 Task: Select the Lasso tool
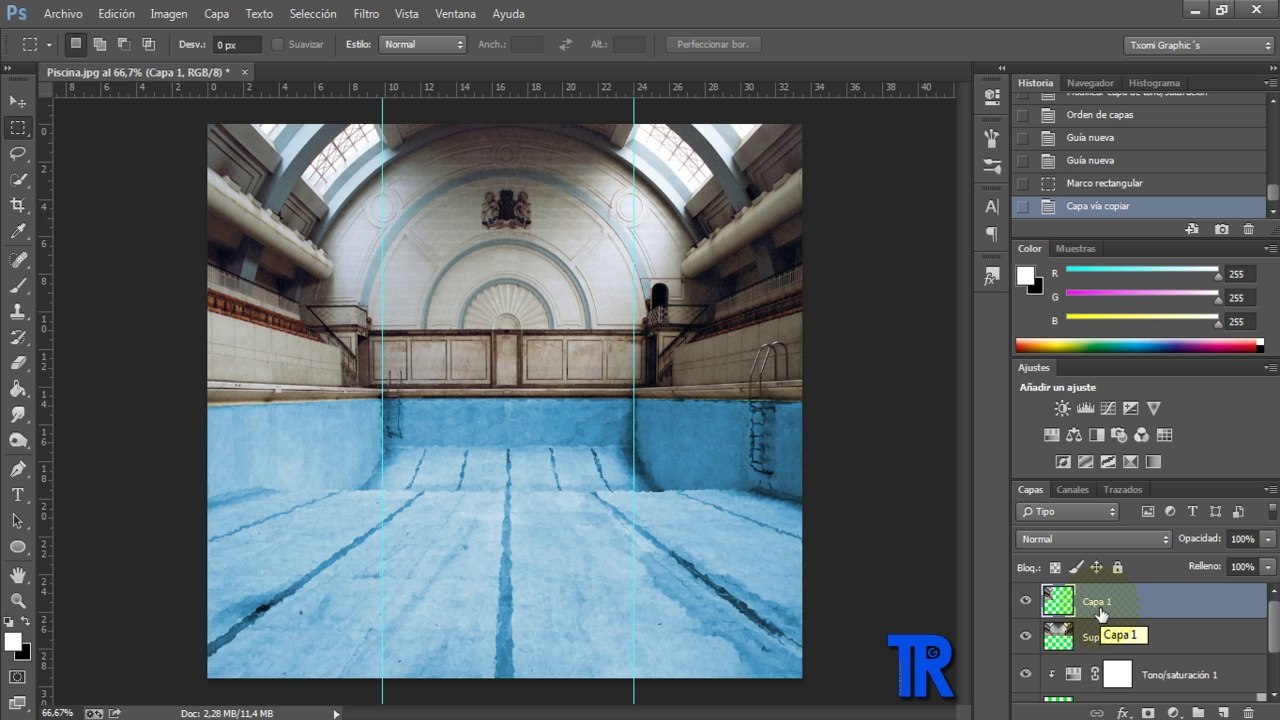click(x=18, y=154)
